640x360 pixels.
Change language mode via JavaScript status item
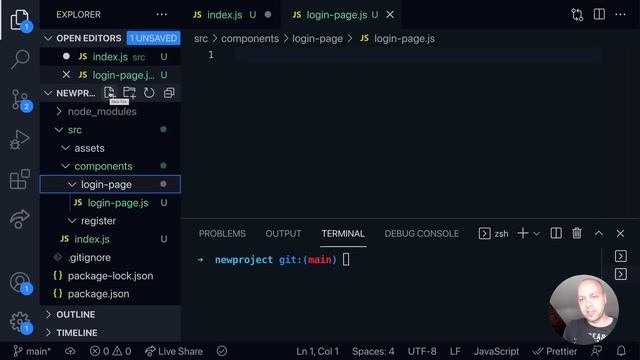[496, 351]
